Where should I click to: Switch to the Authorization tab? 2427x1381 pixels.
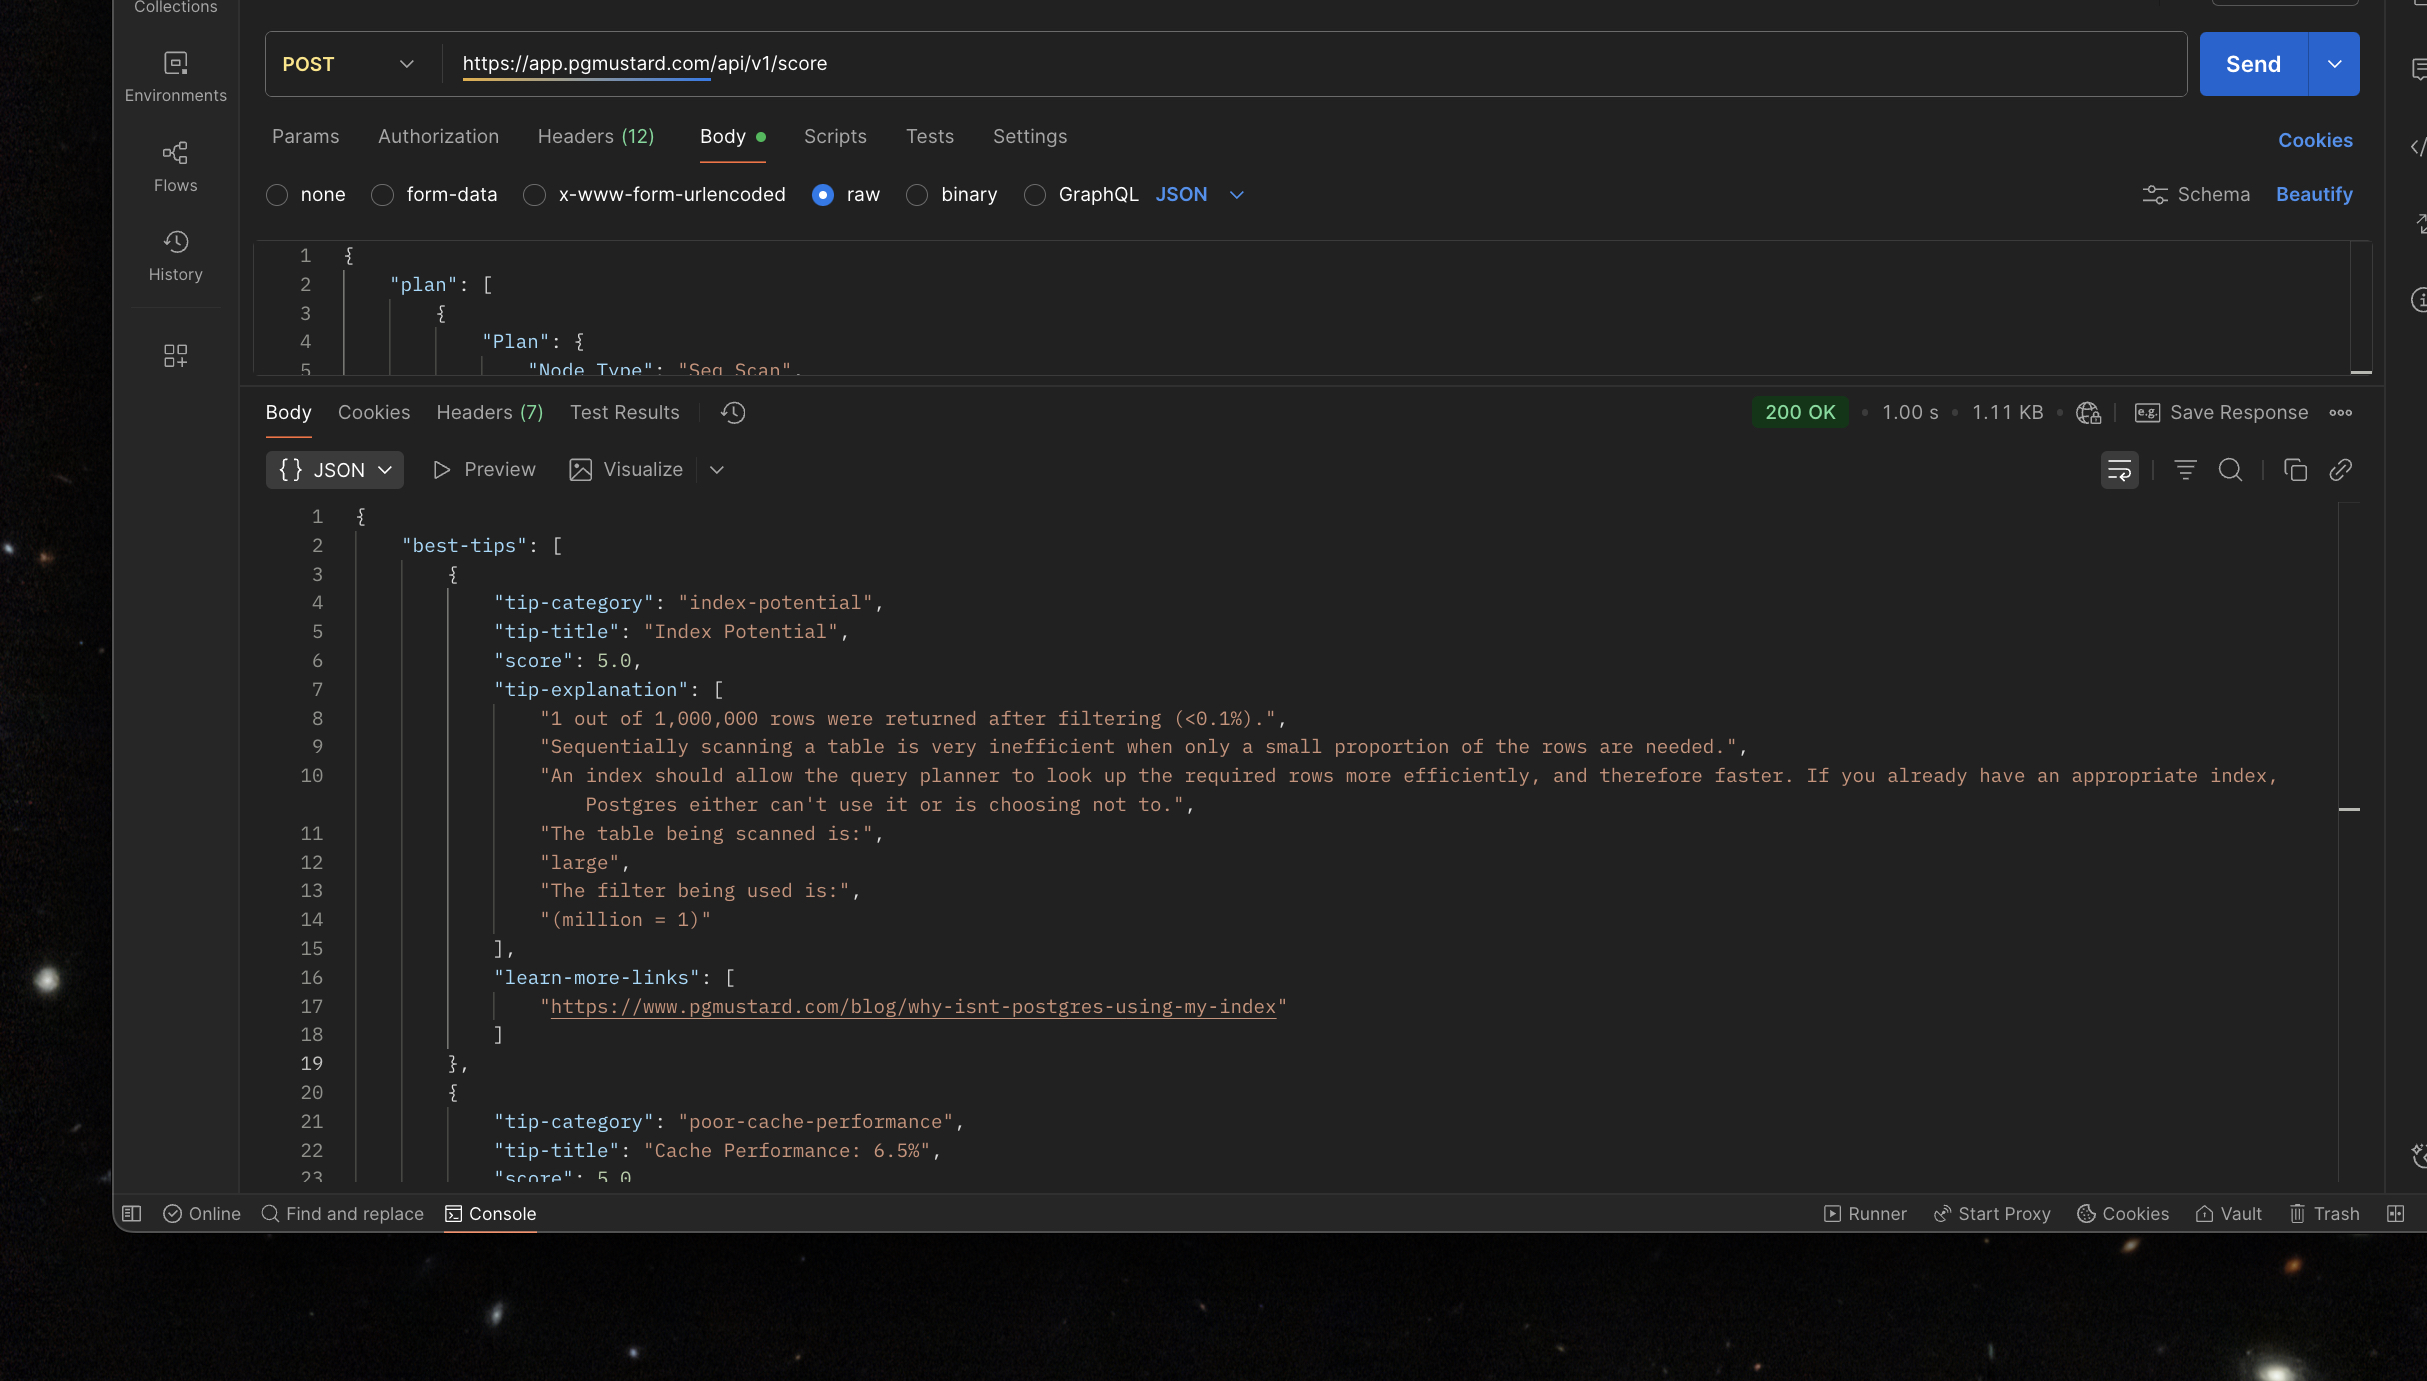438,136
